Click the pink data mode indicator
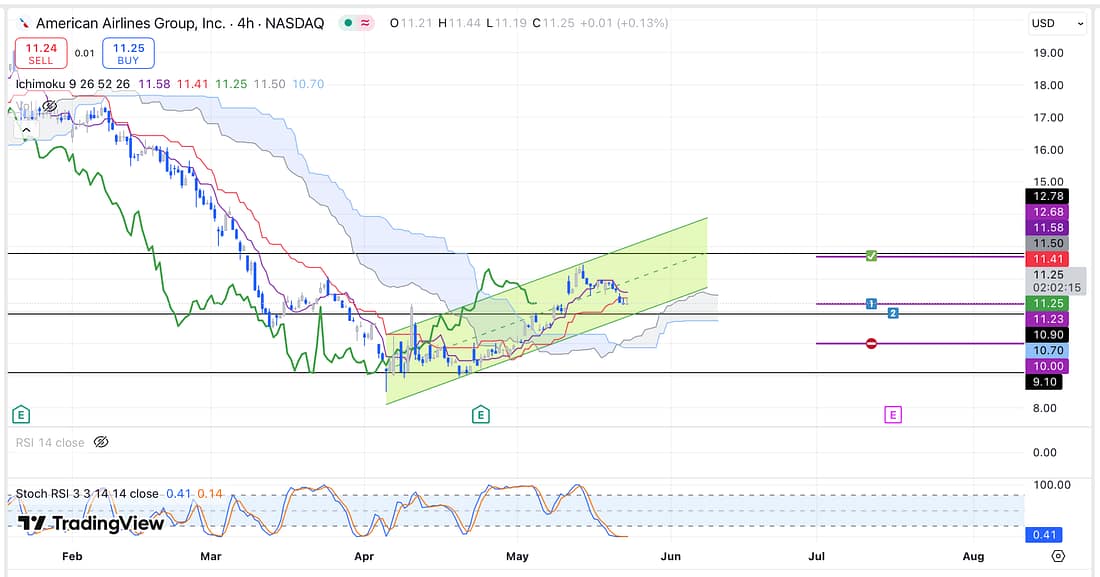 (368, 23)
